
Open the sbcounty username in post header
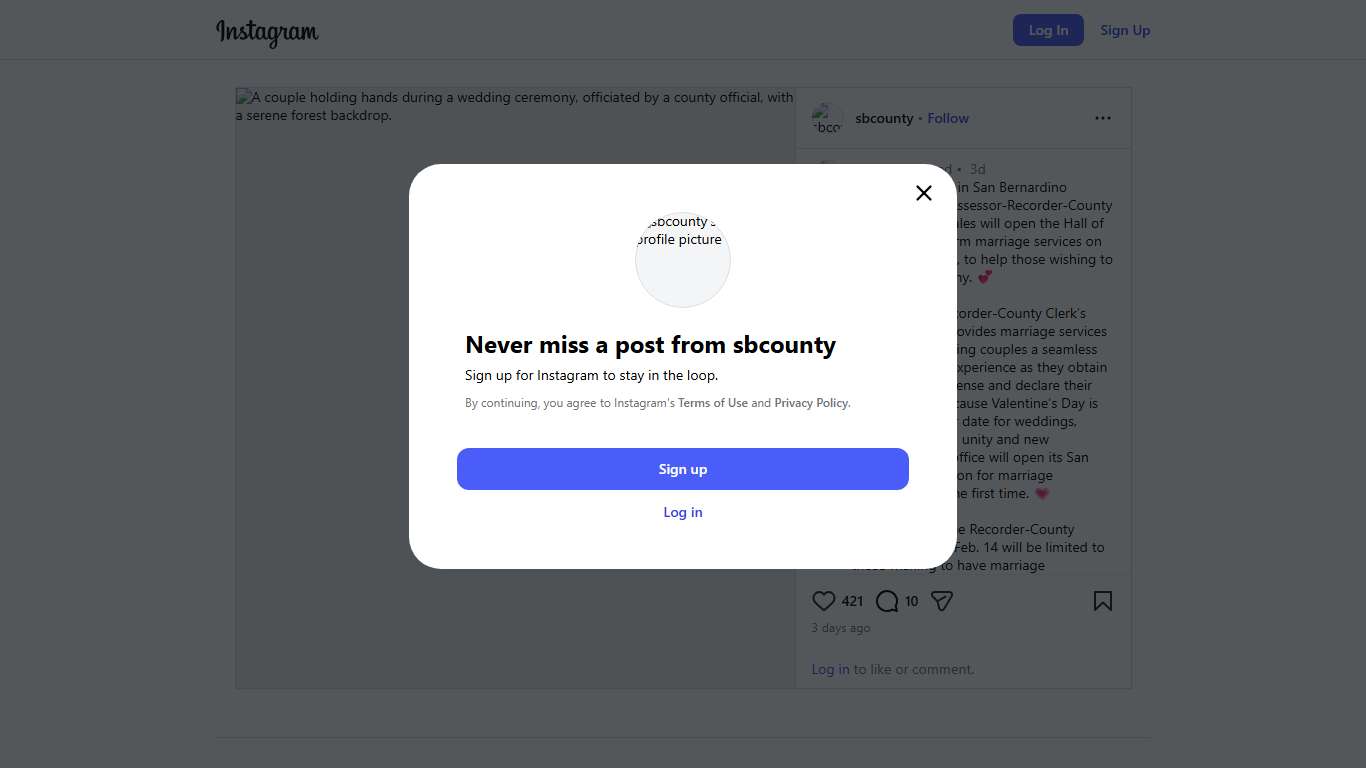point(884,118)
